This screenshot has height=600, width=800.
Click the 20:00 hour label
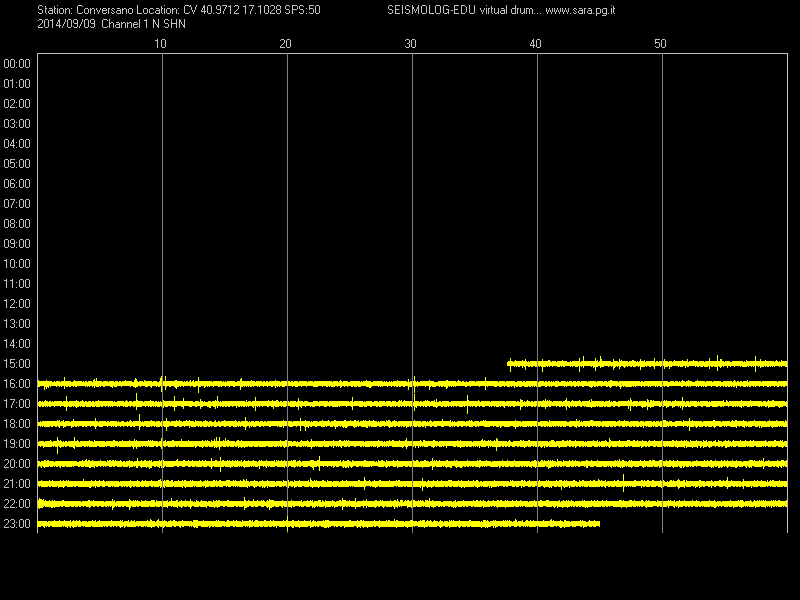point(17,464)
